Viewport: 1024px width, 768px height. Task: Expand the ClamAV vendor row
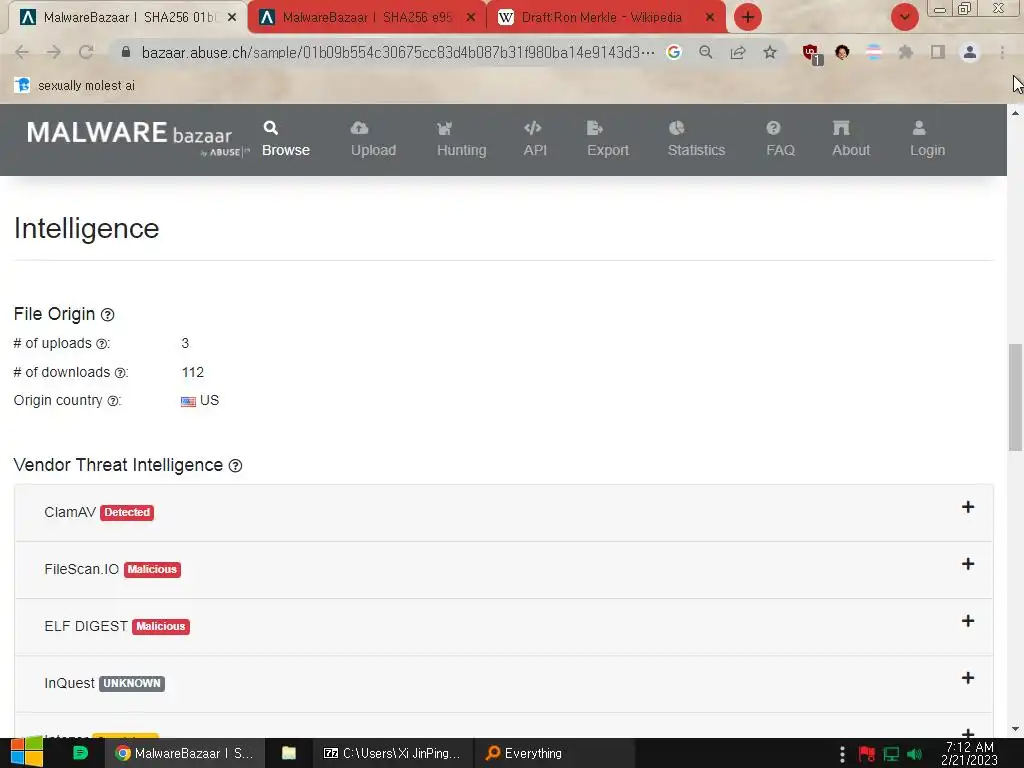pos(504,513)
